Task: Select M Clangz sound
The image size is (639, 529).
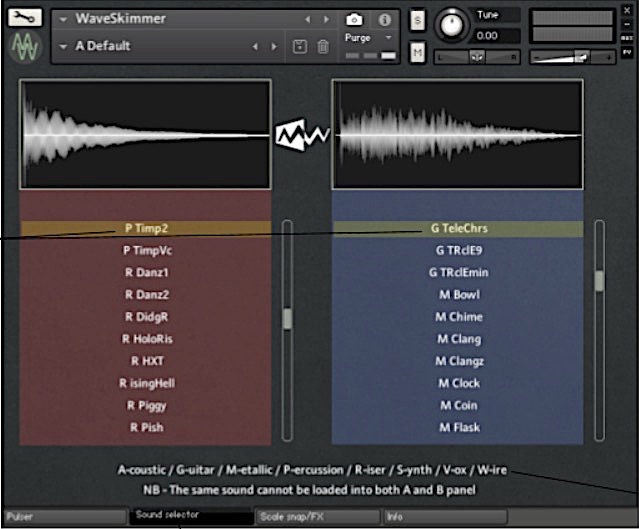Action: (x=458, y=361)
